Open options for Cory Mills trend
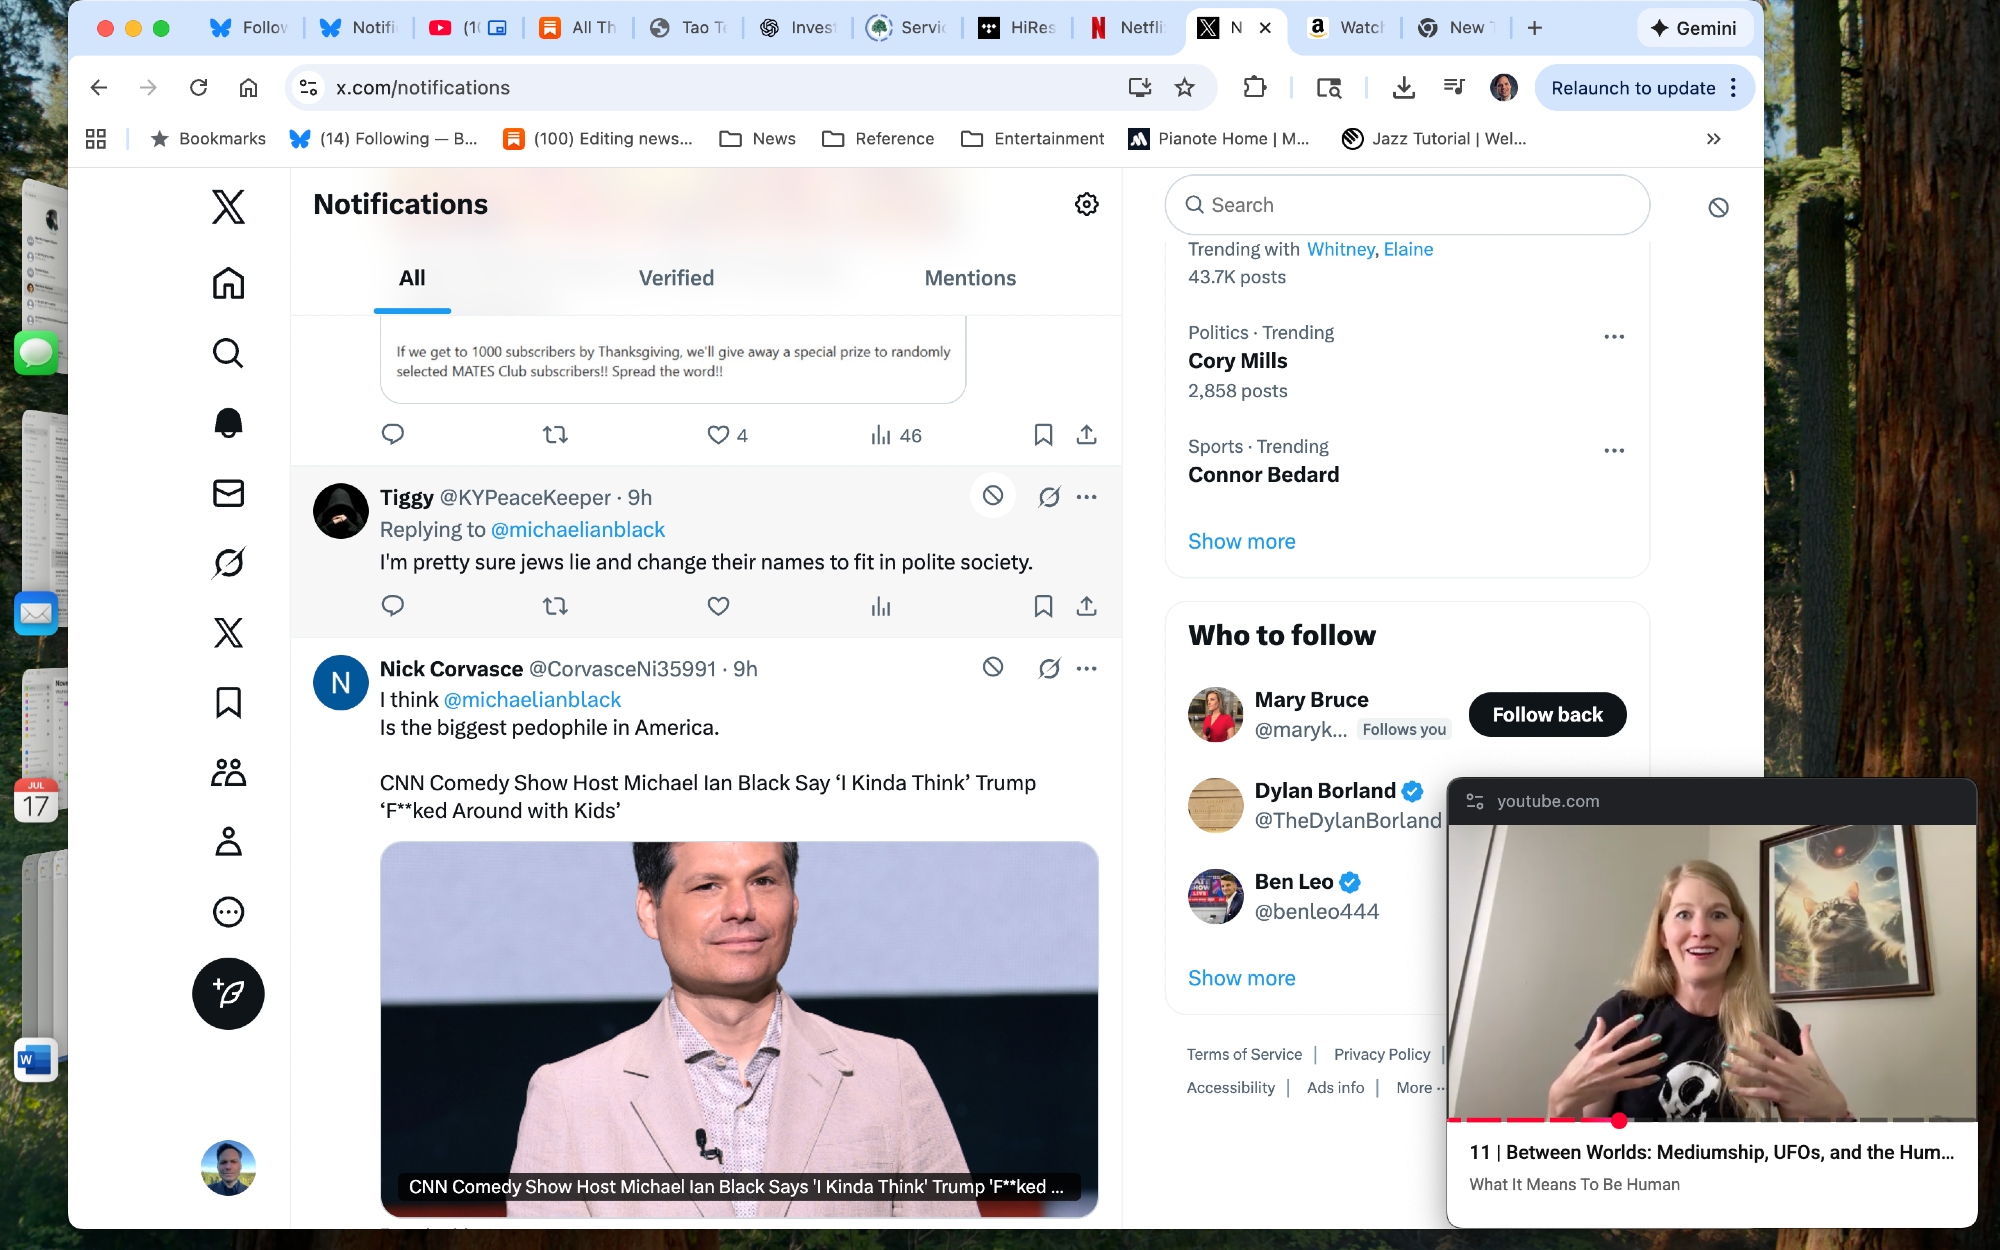This screenshot has width=2000, height=1250. 1613,337
